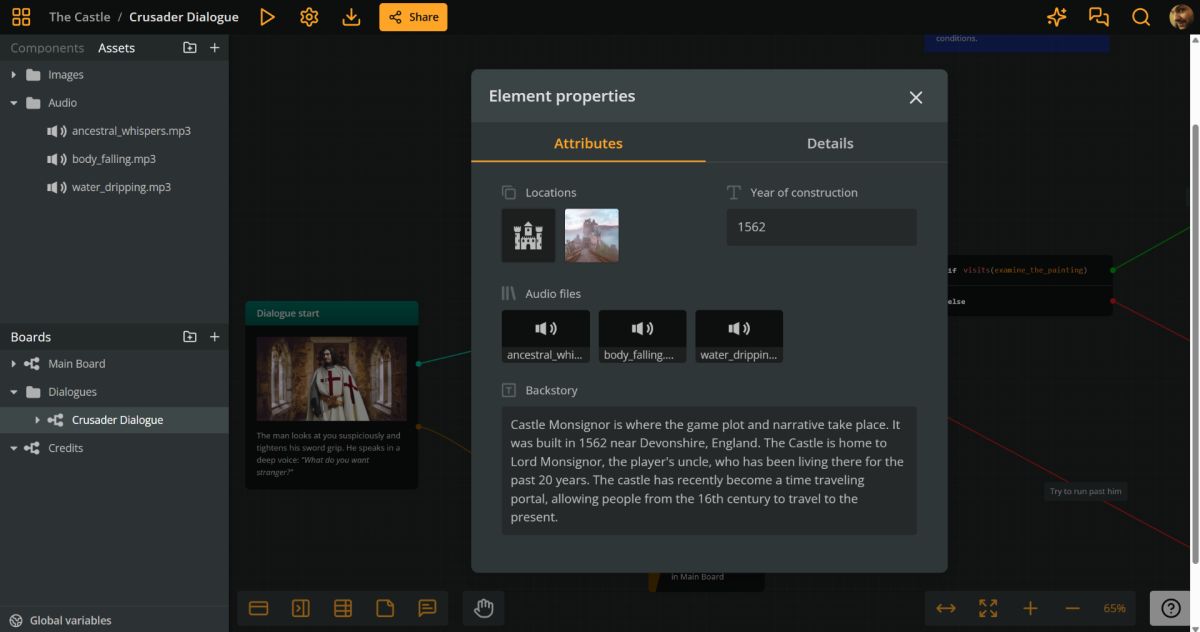Switch to the Details tab
Image resolution: width=1200 pixels, height=632 pixels.
tap(830, 143)
